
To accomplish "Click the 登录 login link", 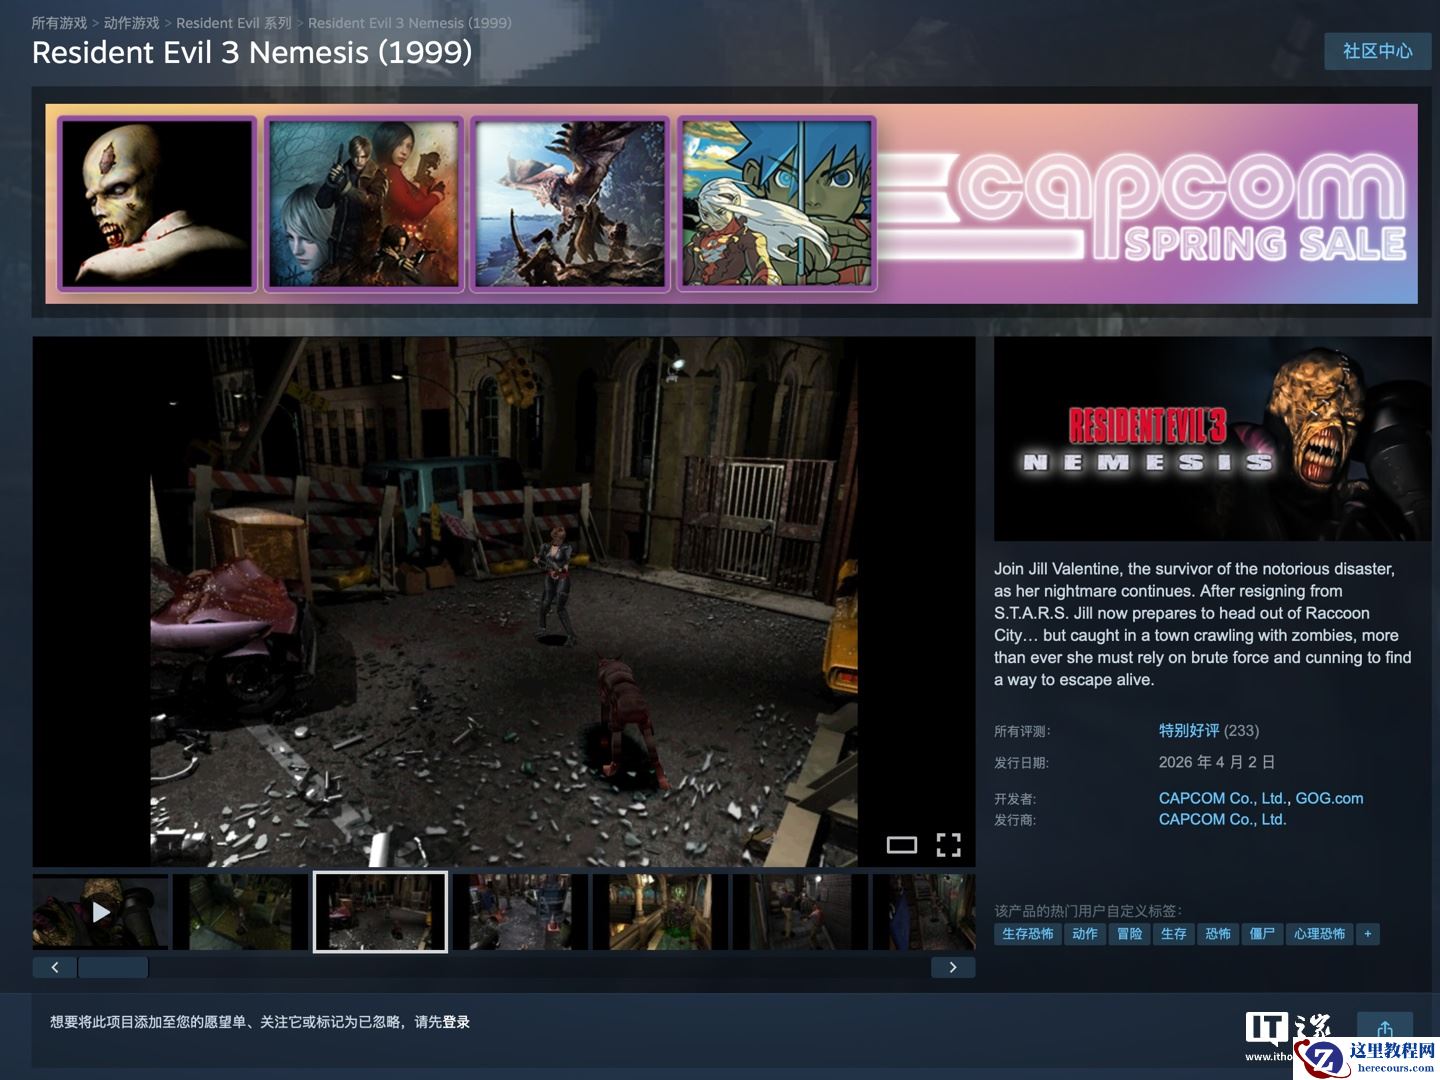I will 456,1022.
